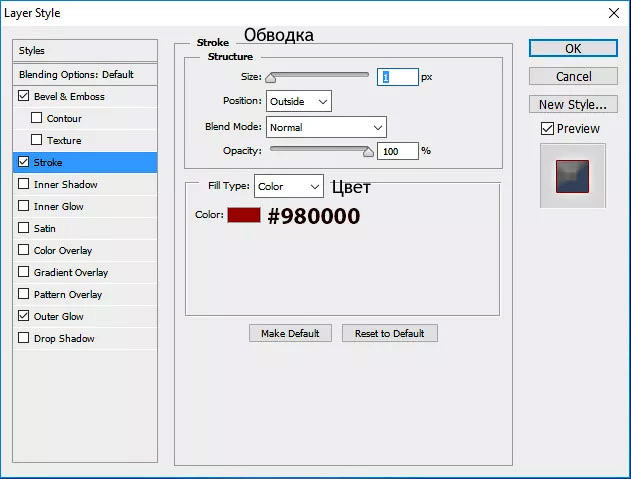631x479 pixels.
Task: Click the style preview thumbnail
Action: [572, 176]
